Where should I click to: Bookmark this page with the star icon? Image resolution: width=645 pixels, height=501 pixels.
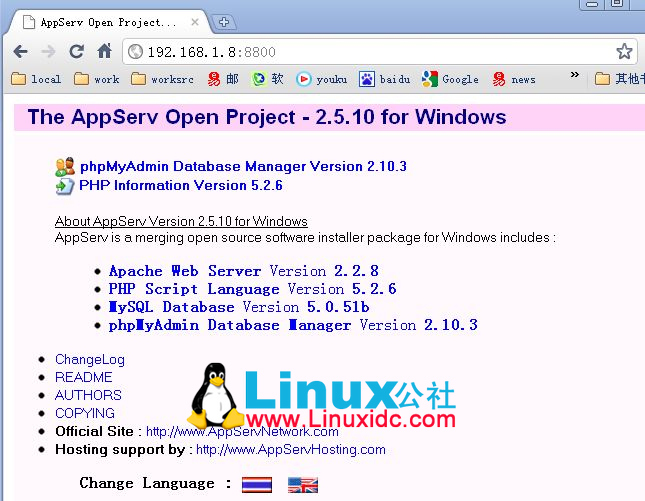[624, 51]
